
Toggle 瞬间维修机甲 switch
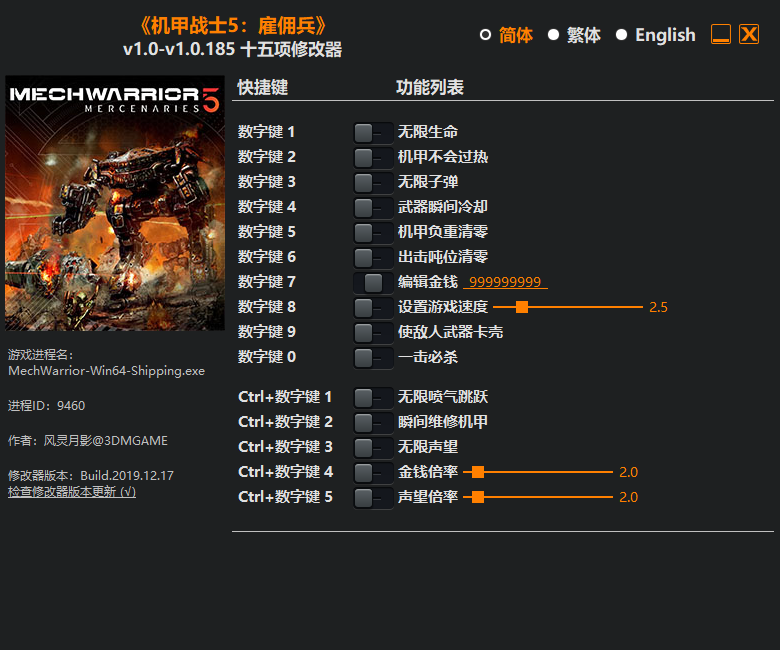tap(373, 422)
